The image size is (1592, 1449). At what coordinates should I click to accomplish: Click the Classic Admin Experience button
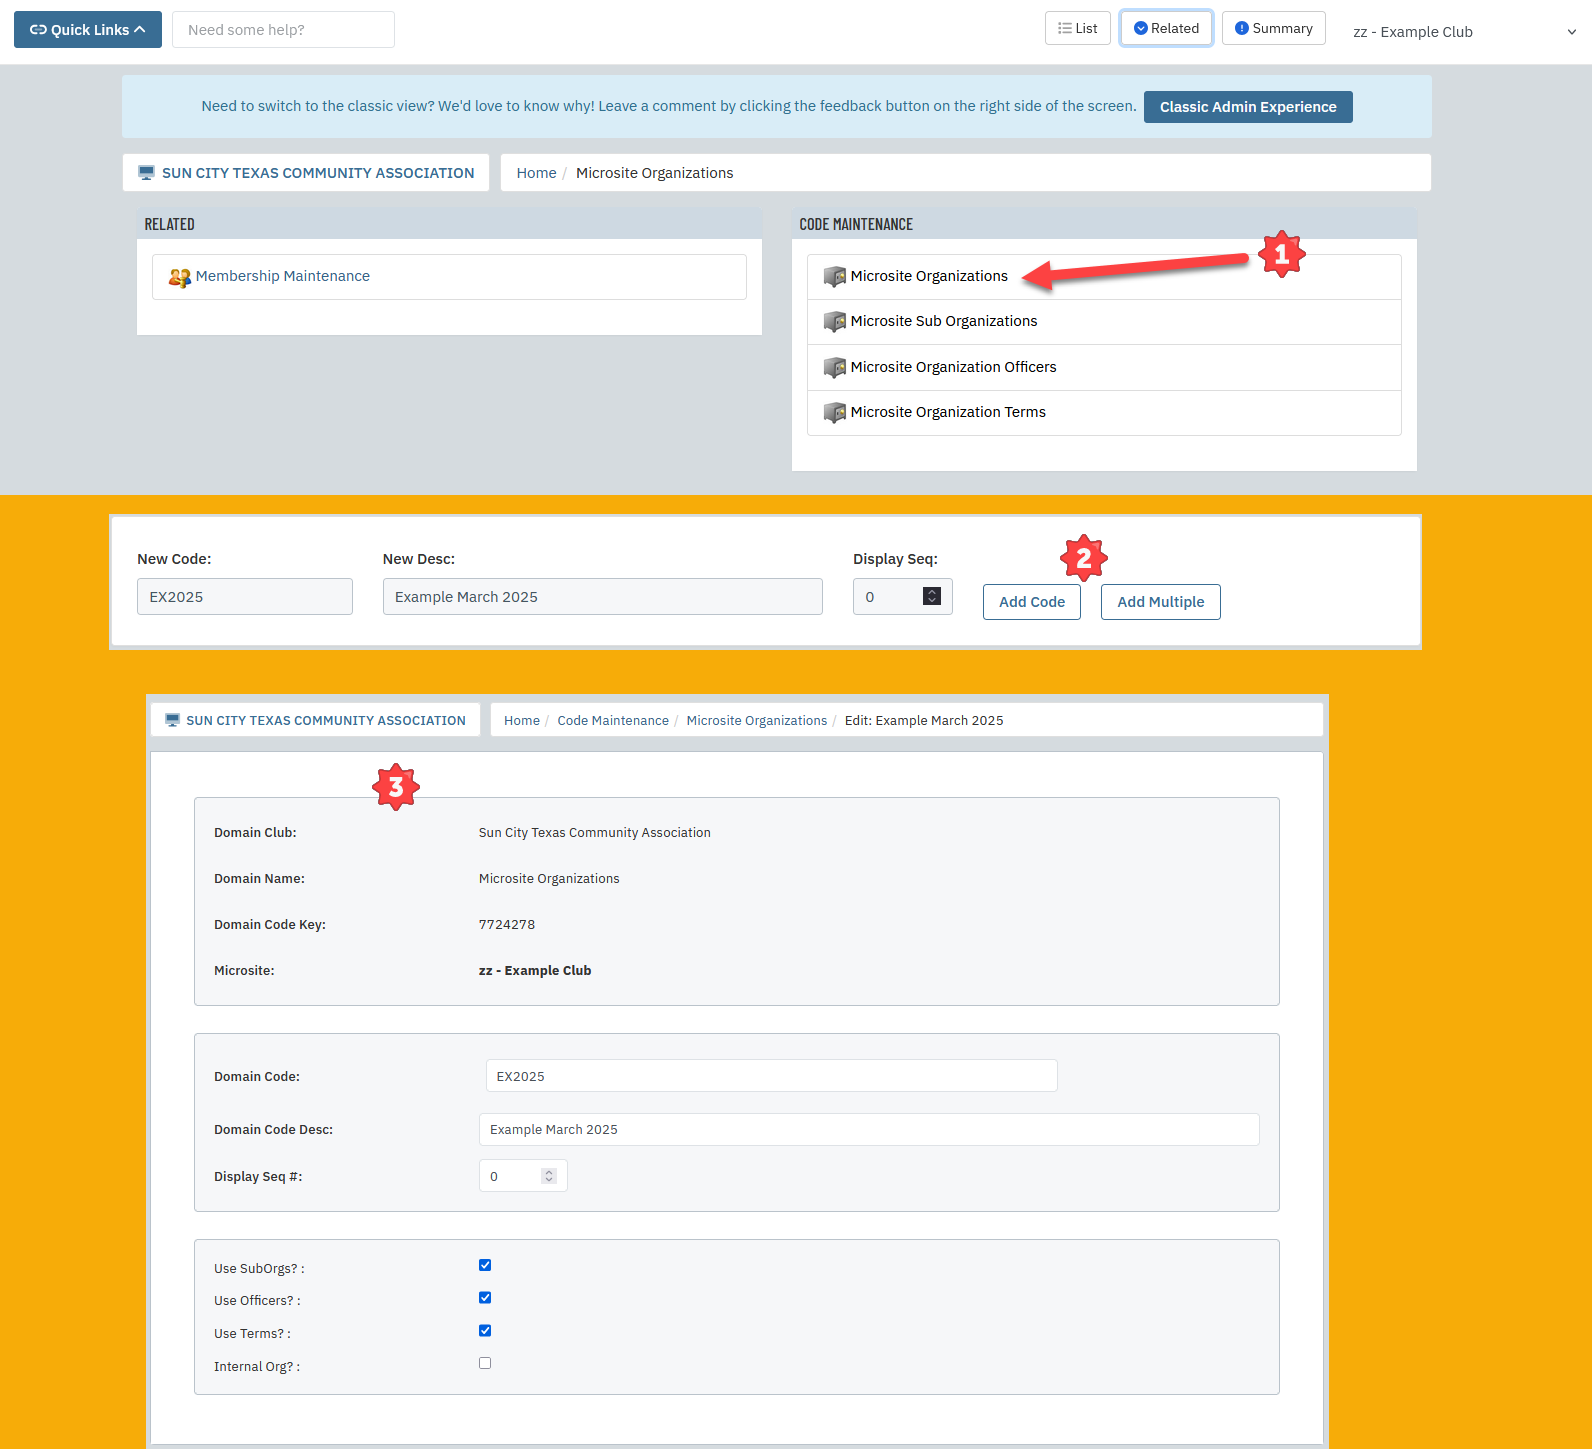click(1247, 107)
